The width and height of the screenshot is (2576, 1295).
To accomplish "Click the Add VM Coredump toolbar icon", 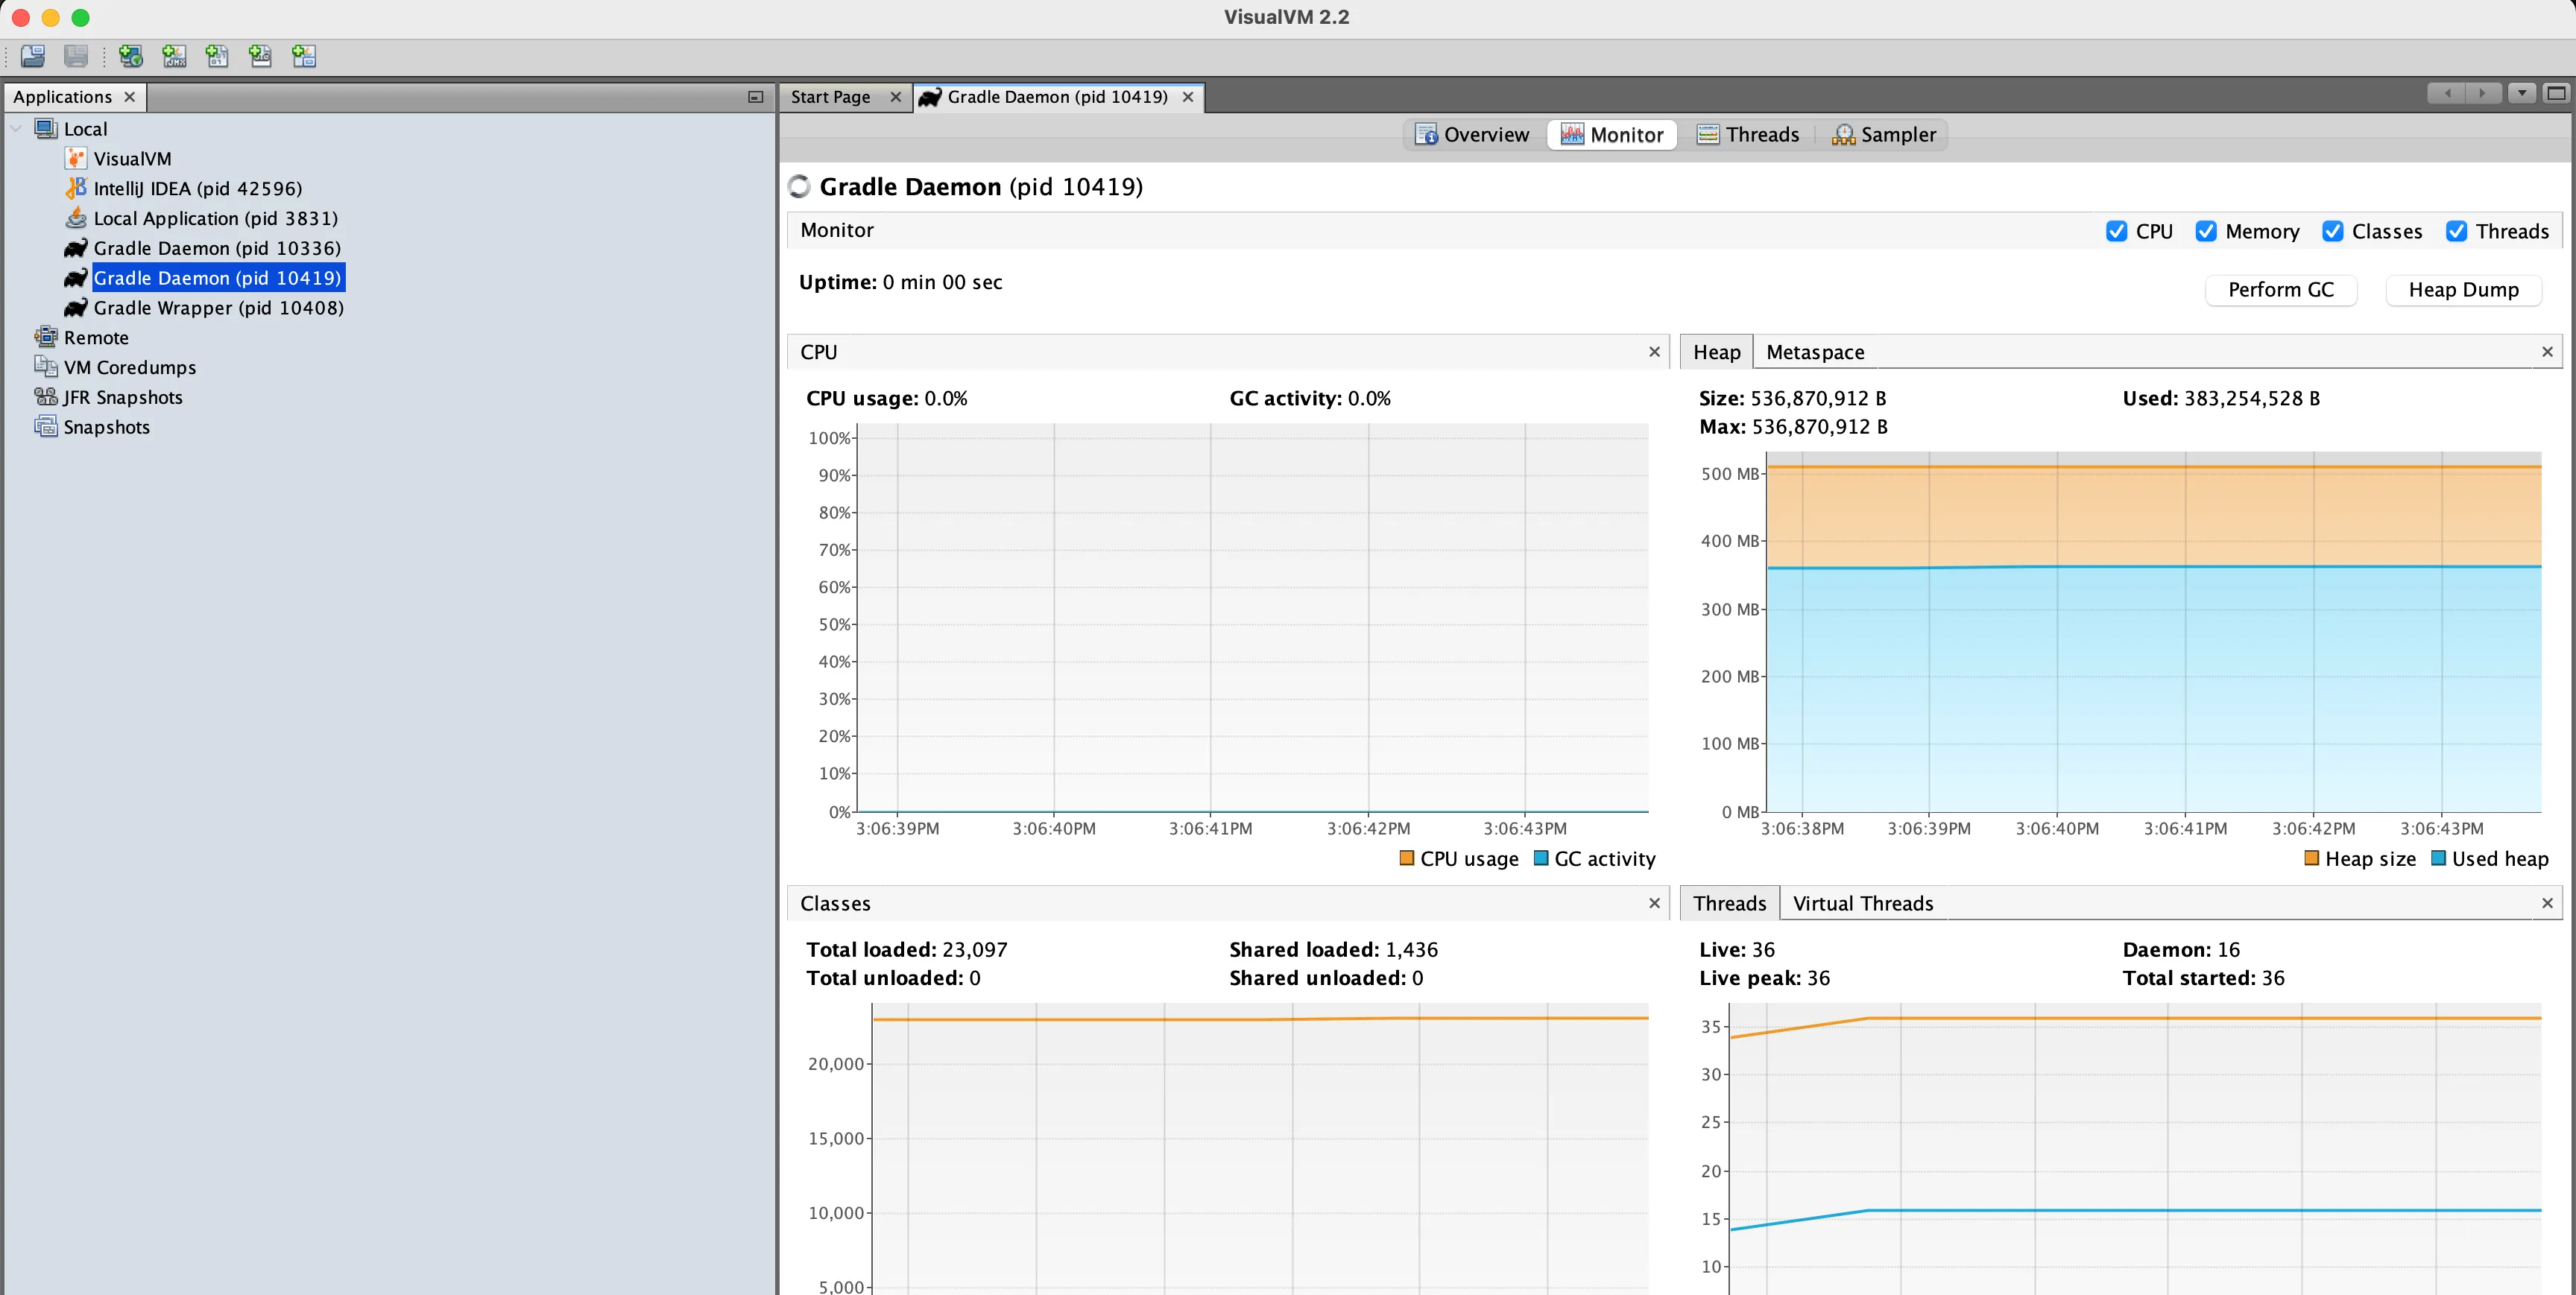I will pyautogui.click(x=217, y=56).
